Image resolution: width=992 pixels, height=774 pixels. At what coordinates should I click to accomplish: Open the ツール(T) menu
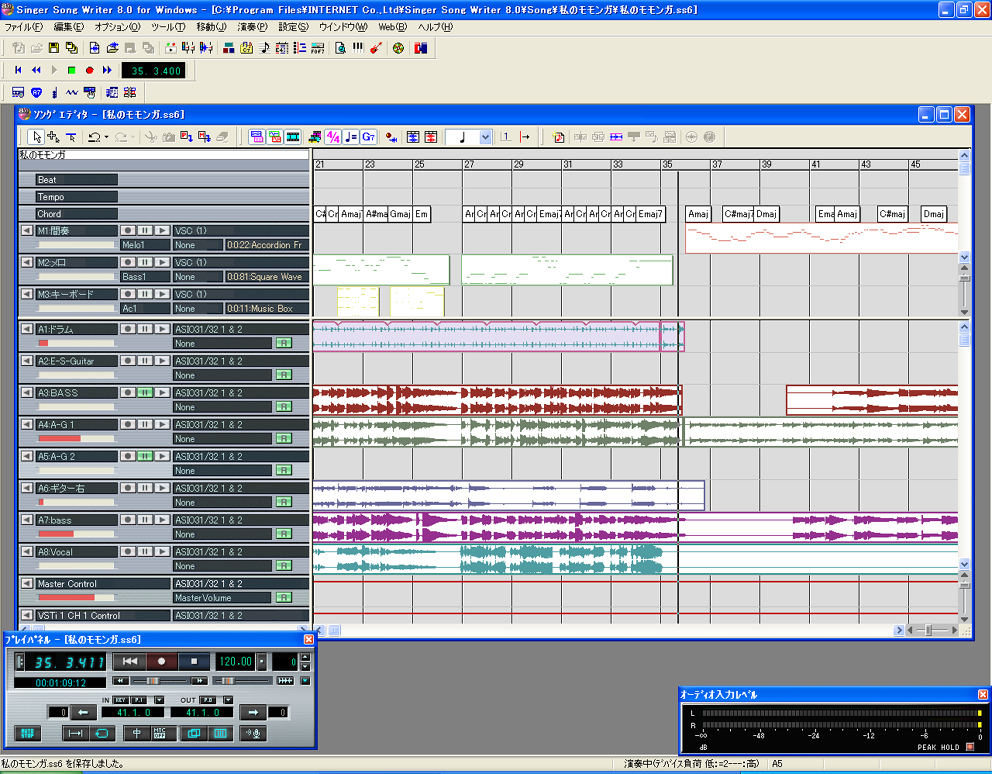pyautogui.click(x=168, y=26)
